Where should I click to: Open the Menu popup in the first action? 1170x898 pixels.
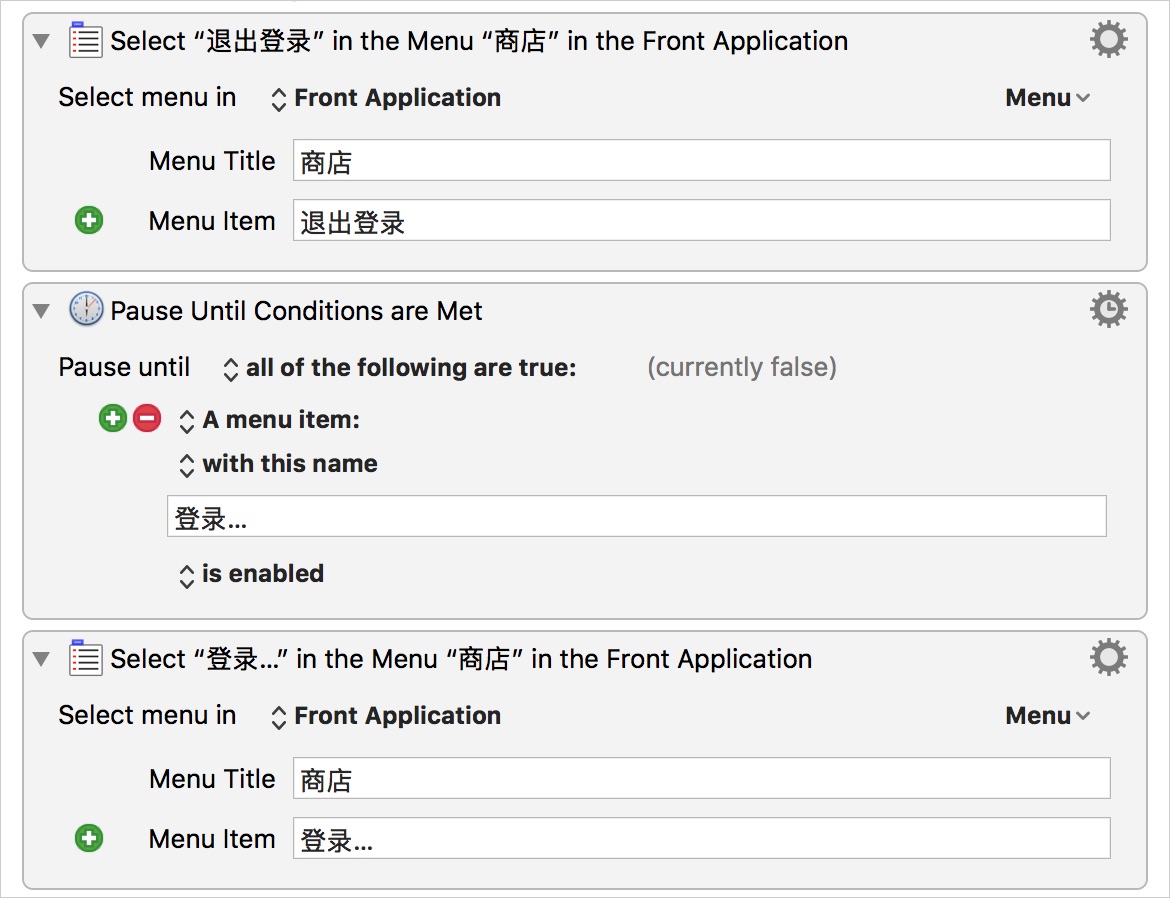click(x=1047, y=98)
